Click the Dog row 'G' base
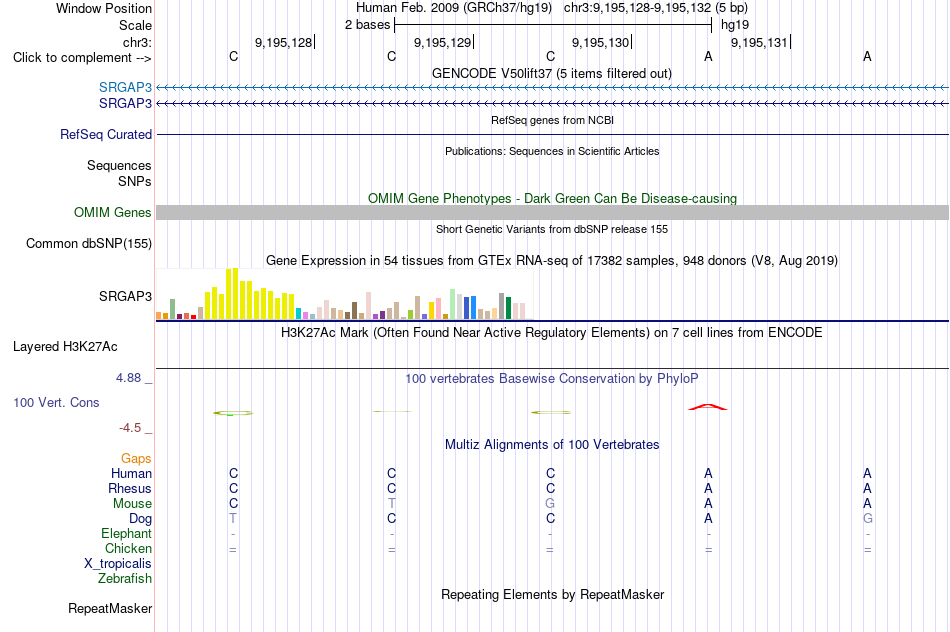 [x=868, y=519]
